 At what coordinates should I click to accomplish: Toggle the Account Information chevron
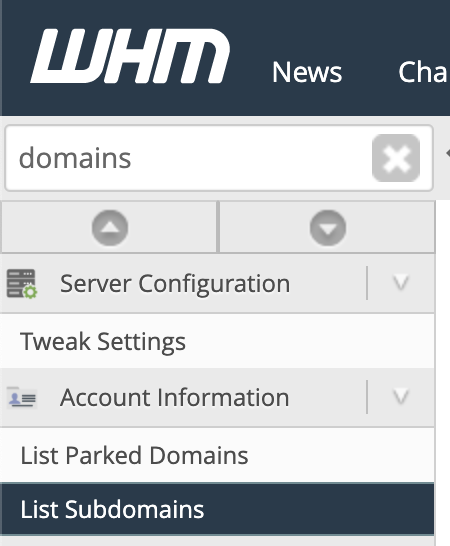click(401, 397)
